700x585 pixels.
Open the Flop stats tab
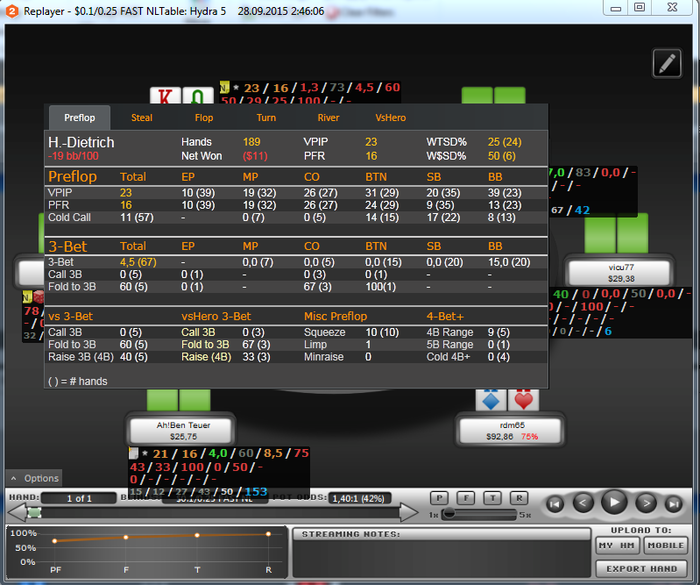pyautogui.click(x=204, y=118)
